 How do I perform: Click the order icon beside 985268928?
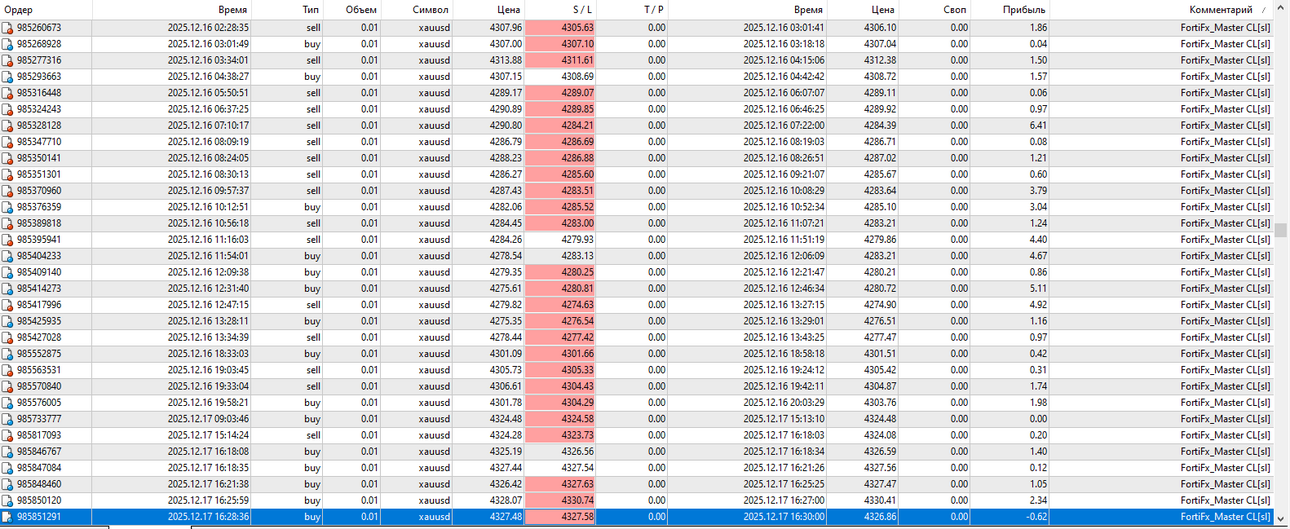8,44
